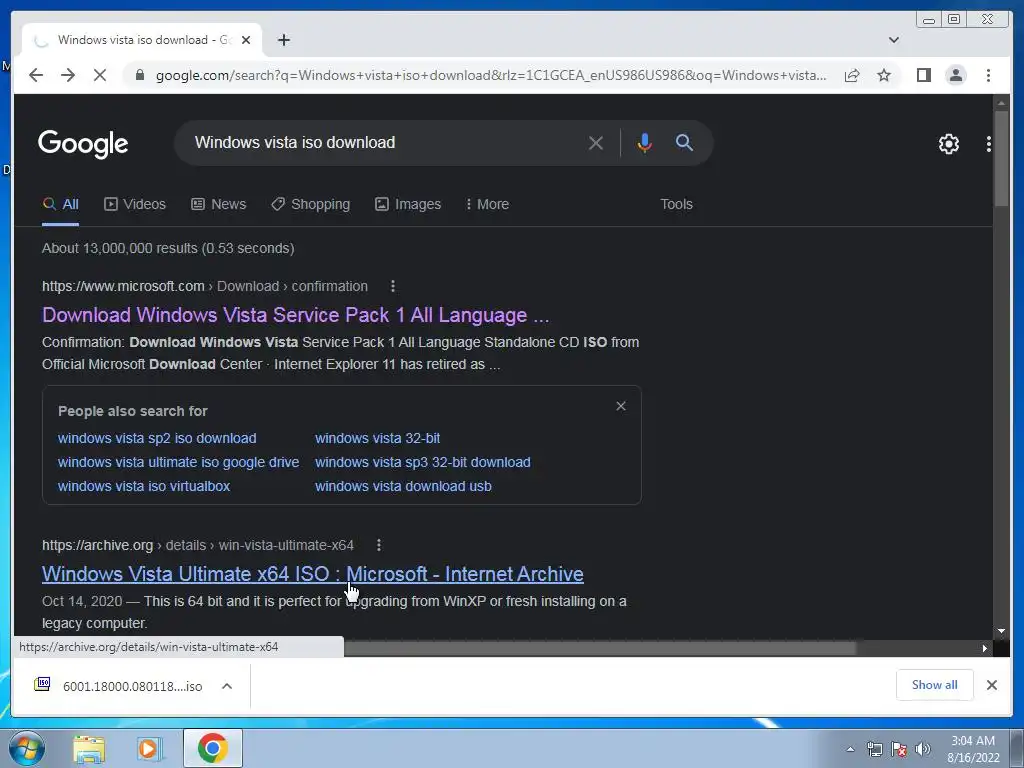
Task: Click horizontal scrollbar right arrow
Action: click(984, 648)
